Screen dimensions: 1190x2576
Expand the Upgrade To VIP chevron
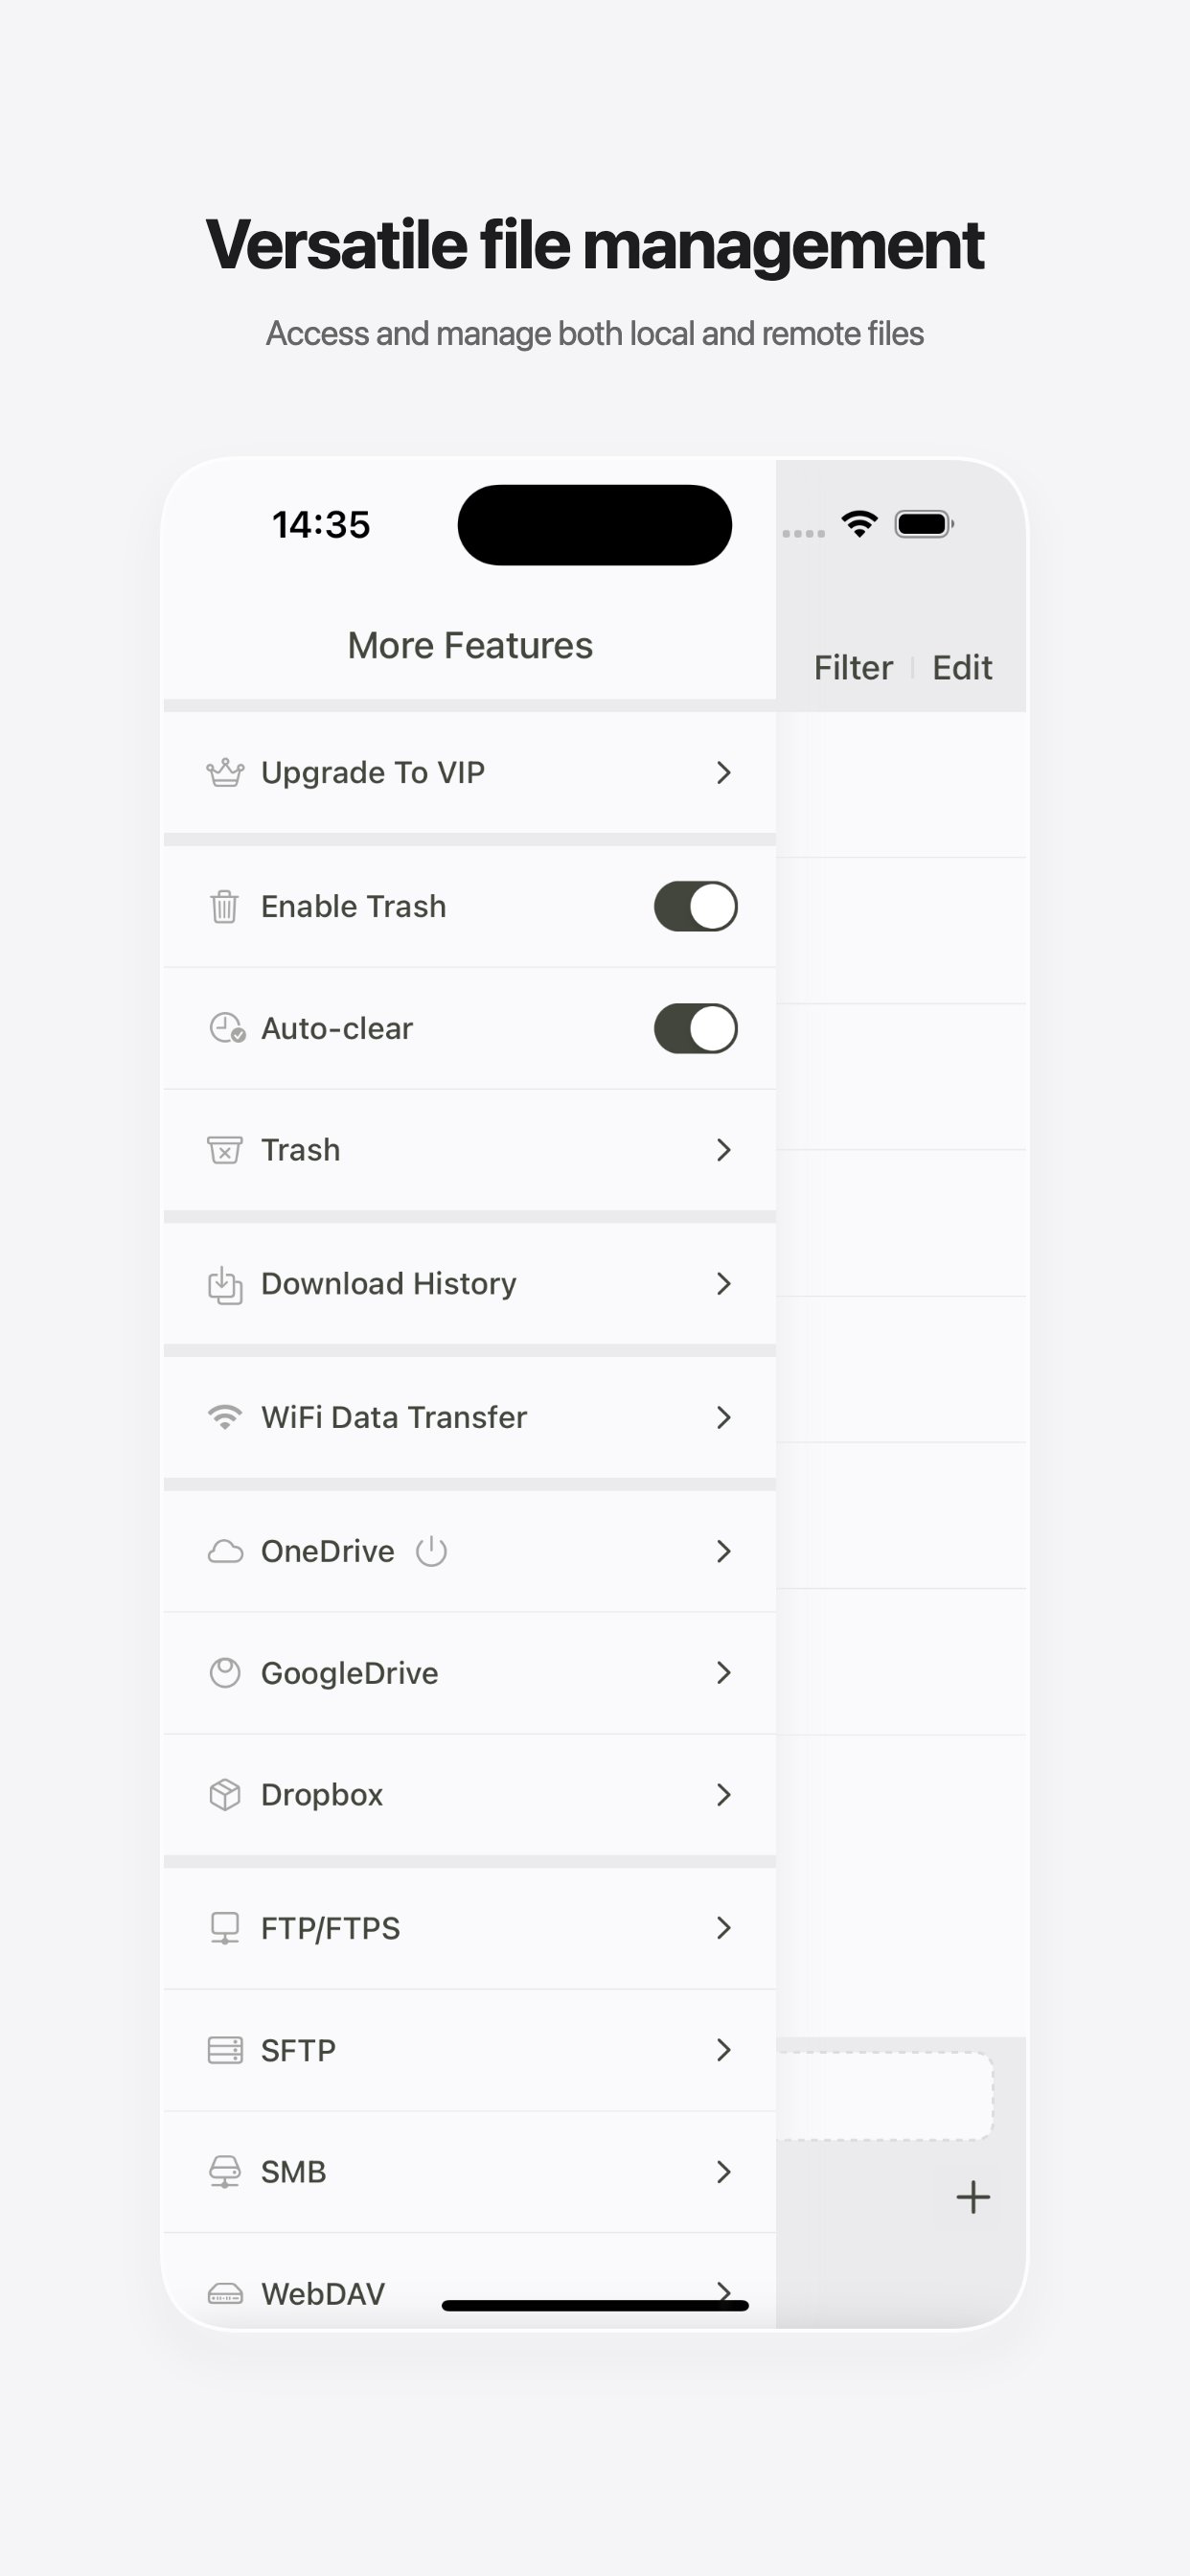coord(724,773)
